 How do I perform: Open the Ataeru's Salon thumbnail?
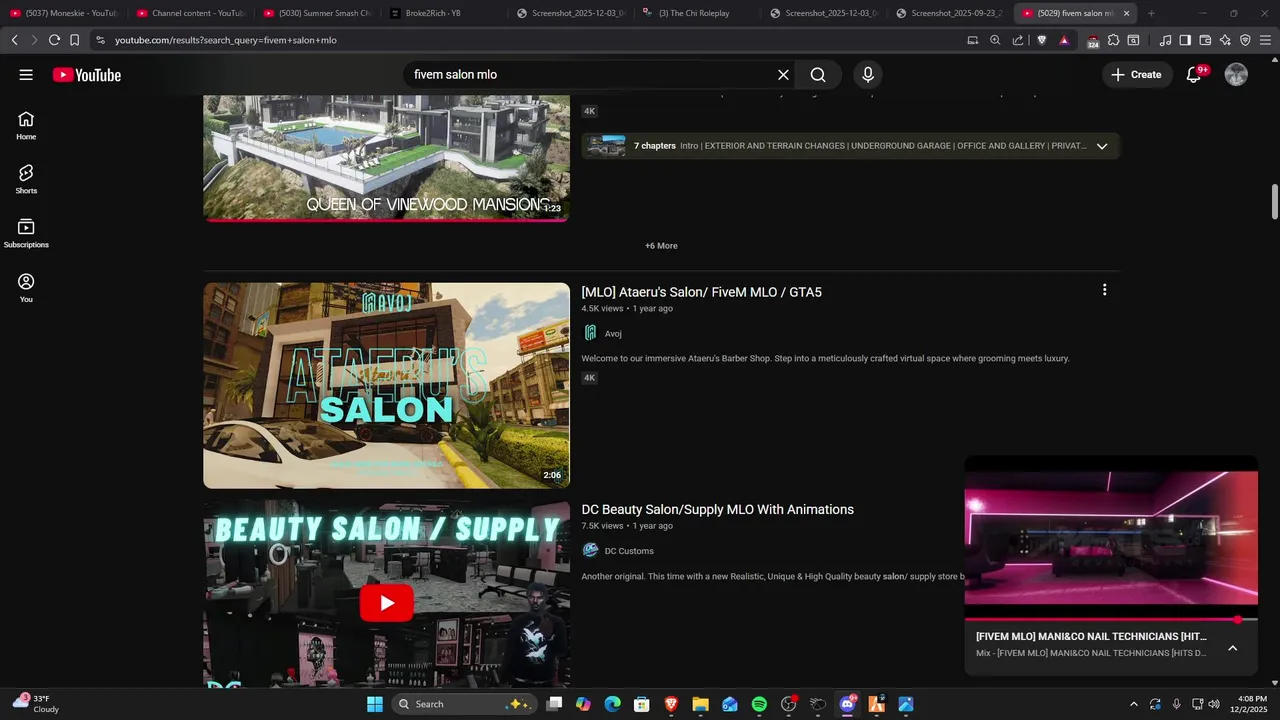(386, 385)
